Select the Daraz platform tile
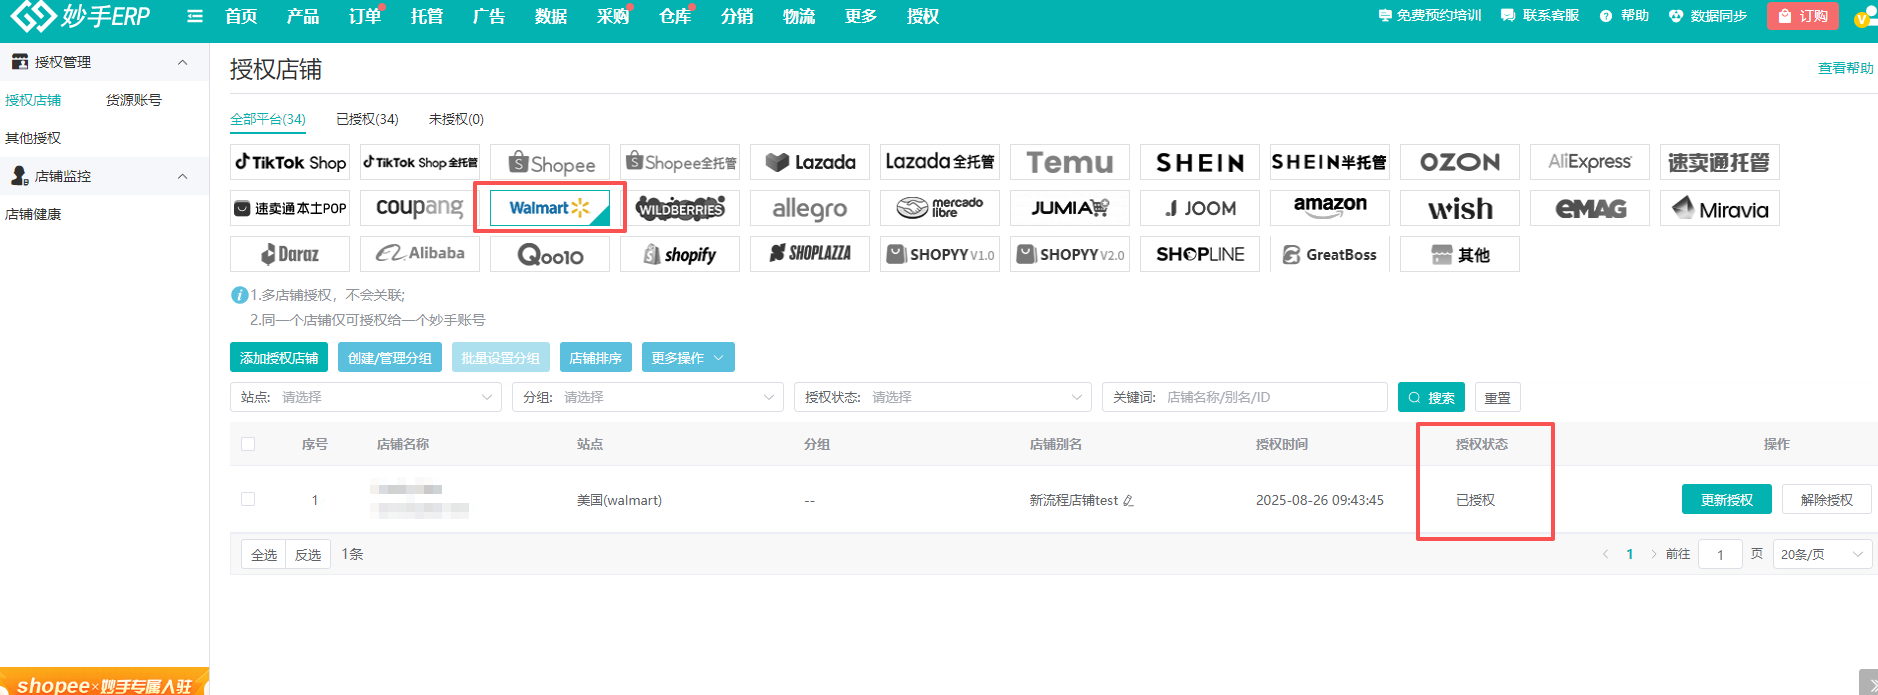The width and height of the screenshot is (1878, 695). pyautogui.click(x=290, y=254)
